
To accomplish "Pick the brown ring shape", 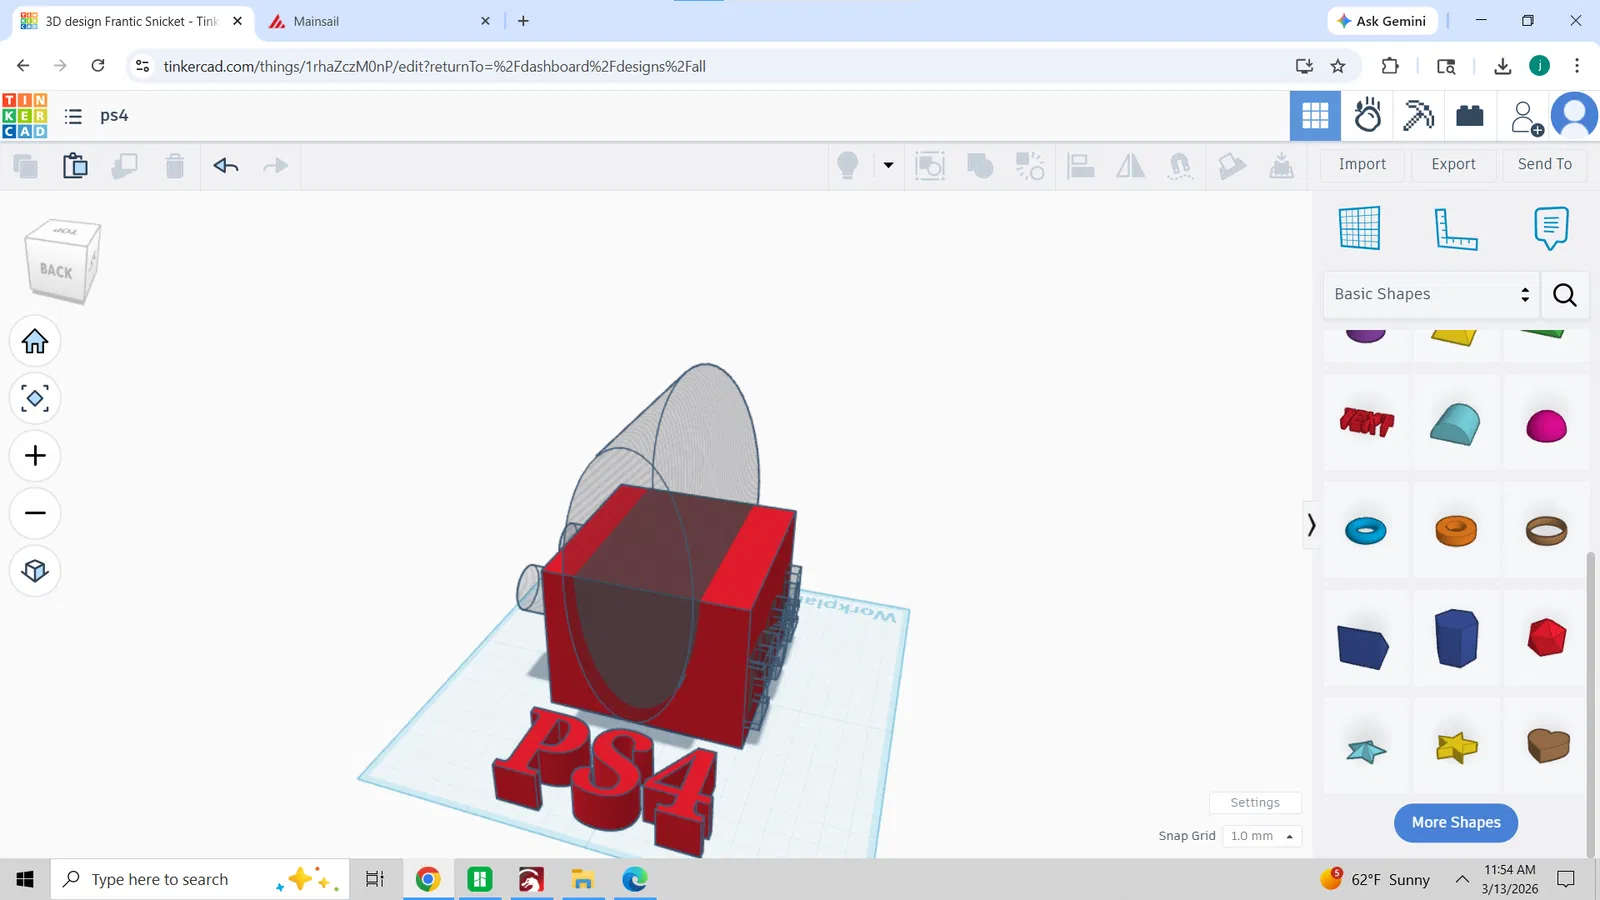I will (1546, 530).
